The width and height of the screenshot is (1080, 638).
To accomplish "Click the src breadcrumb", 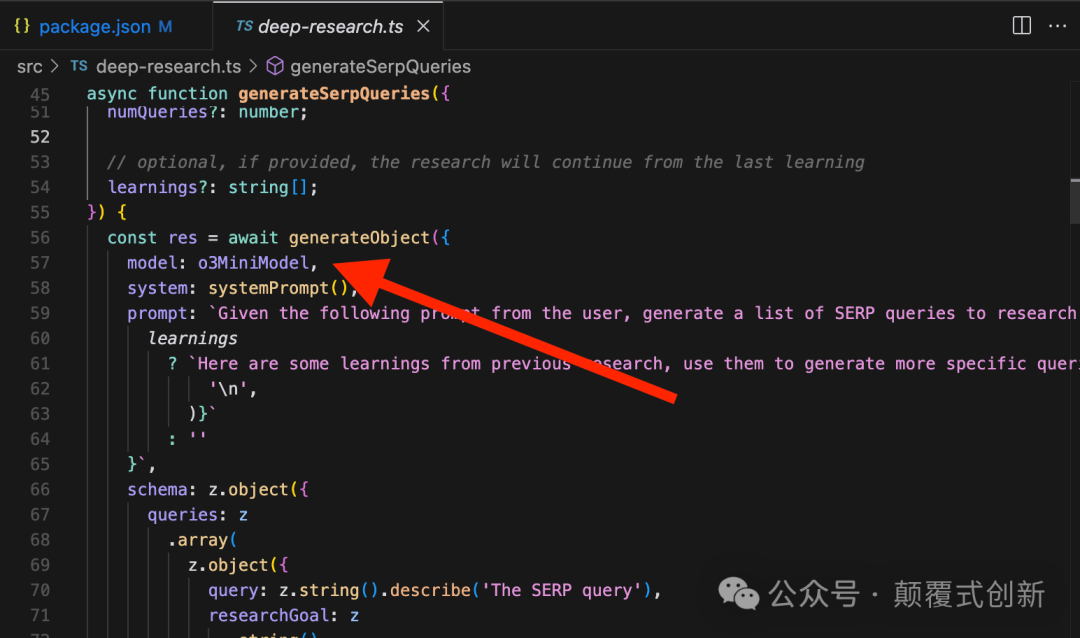I will click(30, 67).
